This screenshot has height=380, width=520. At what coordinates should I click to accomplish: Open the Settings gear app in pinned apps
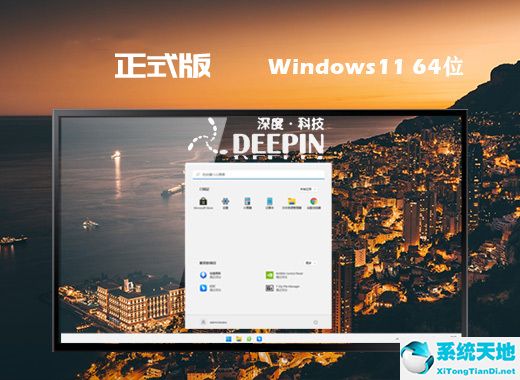(226, 203)
